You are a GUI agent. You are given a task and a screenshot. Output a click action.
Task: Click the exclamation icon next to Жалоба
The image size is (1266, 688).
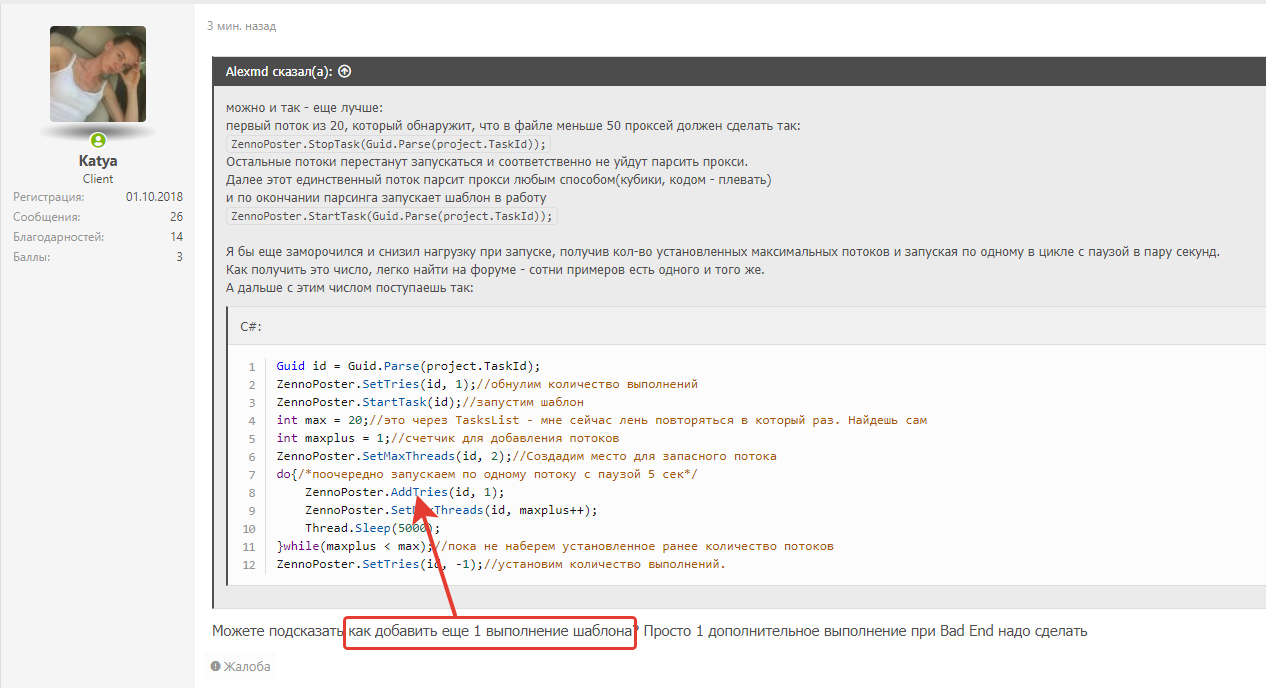215,666
